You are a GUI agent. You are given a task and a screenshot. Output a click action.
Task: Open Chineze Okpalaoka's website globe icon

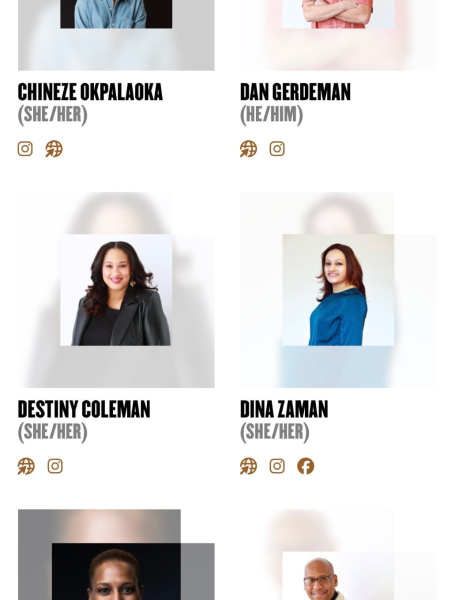click(x=54, y=149)
